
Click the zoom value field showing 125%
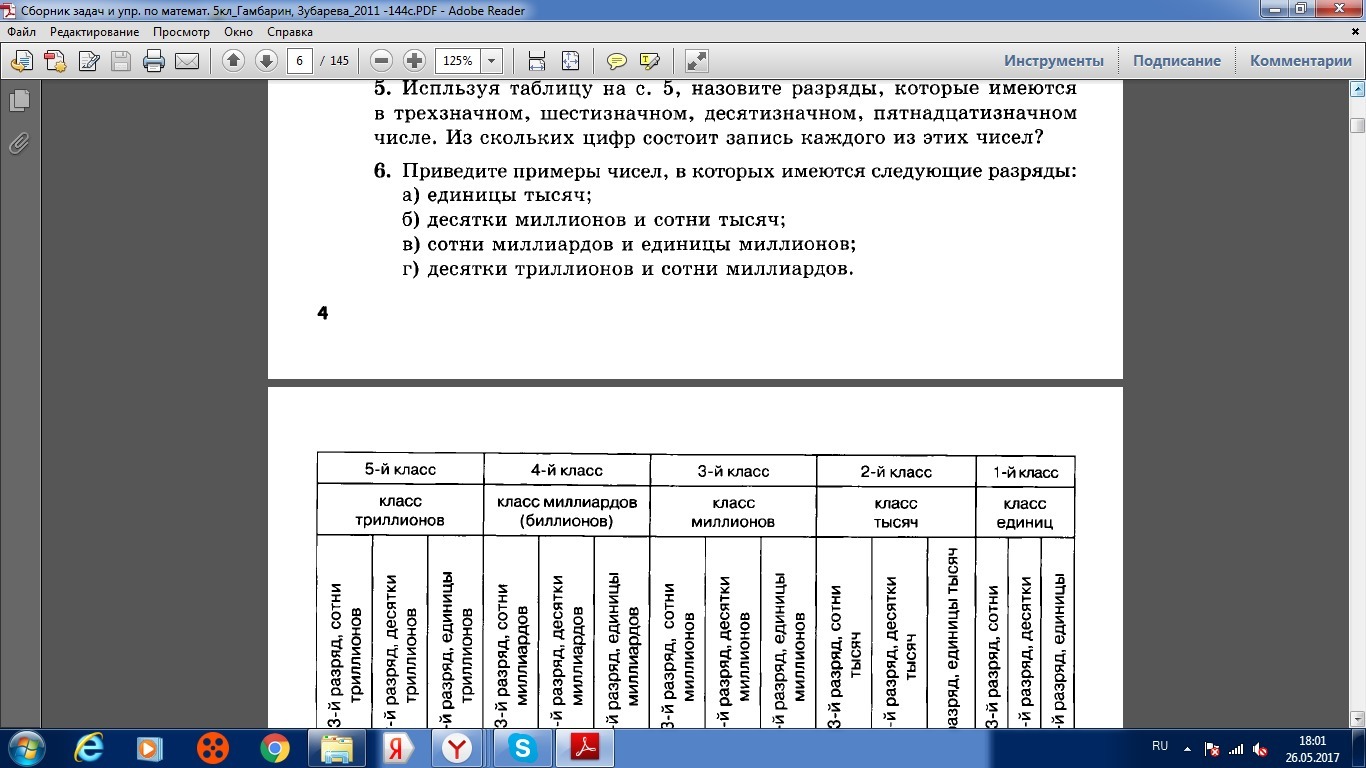click(x=458, y=61)
